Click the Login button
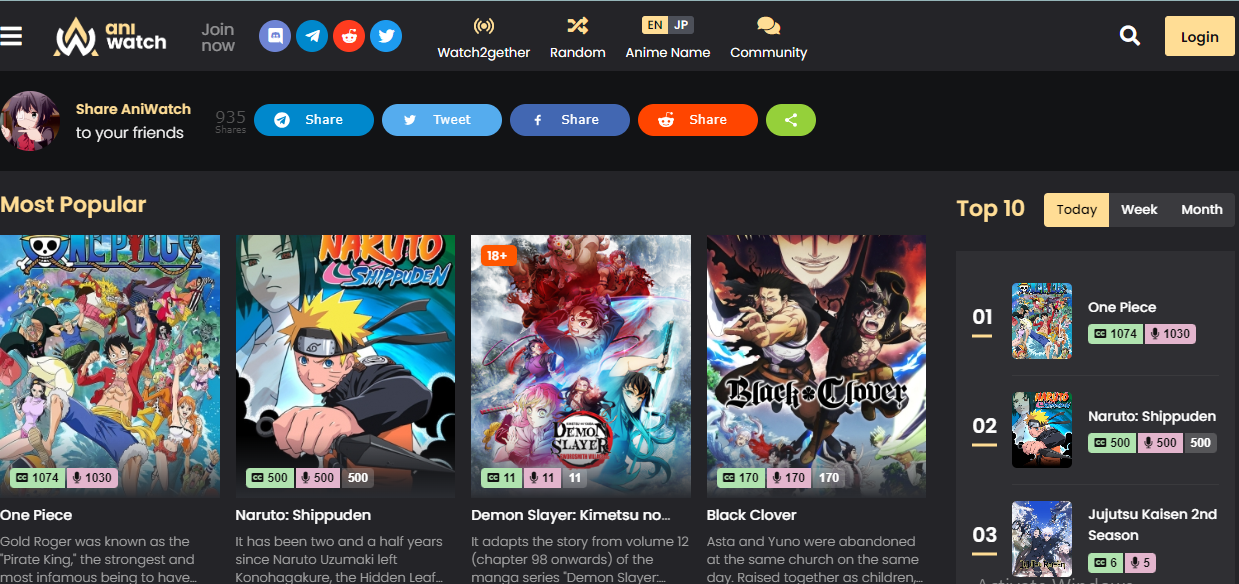 click(x=1199, y=35)
